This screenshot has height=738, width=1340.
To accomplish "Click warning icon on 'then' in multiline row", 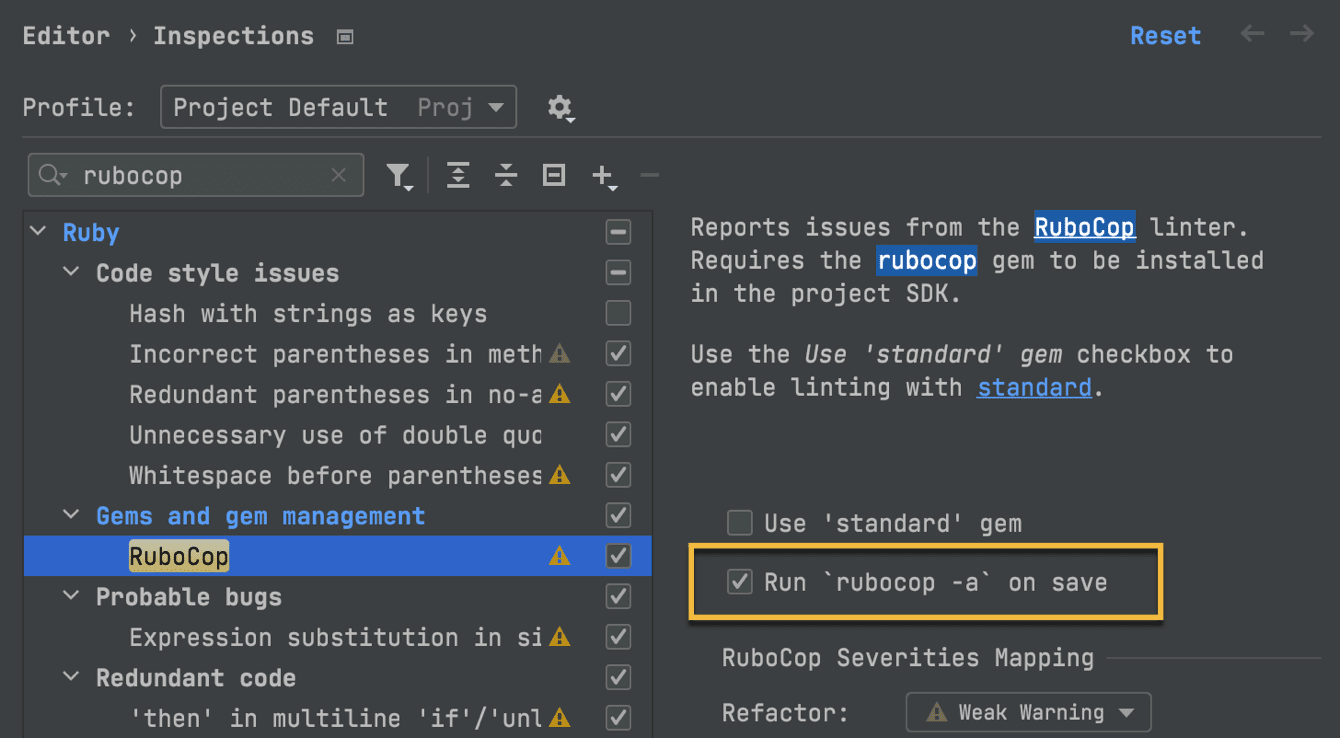I will pyautogui.click(x=560, y=719).
